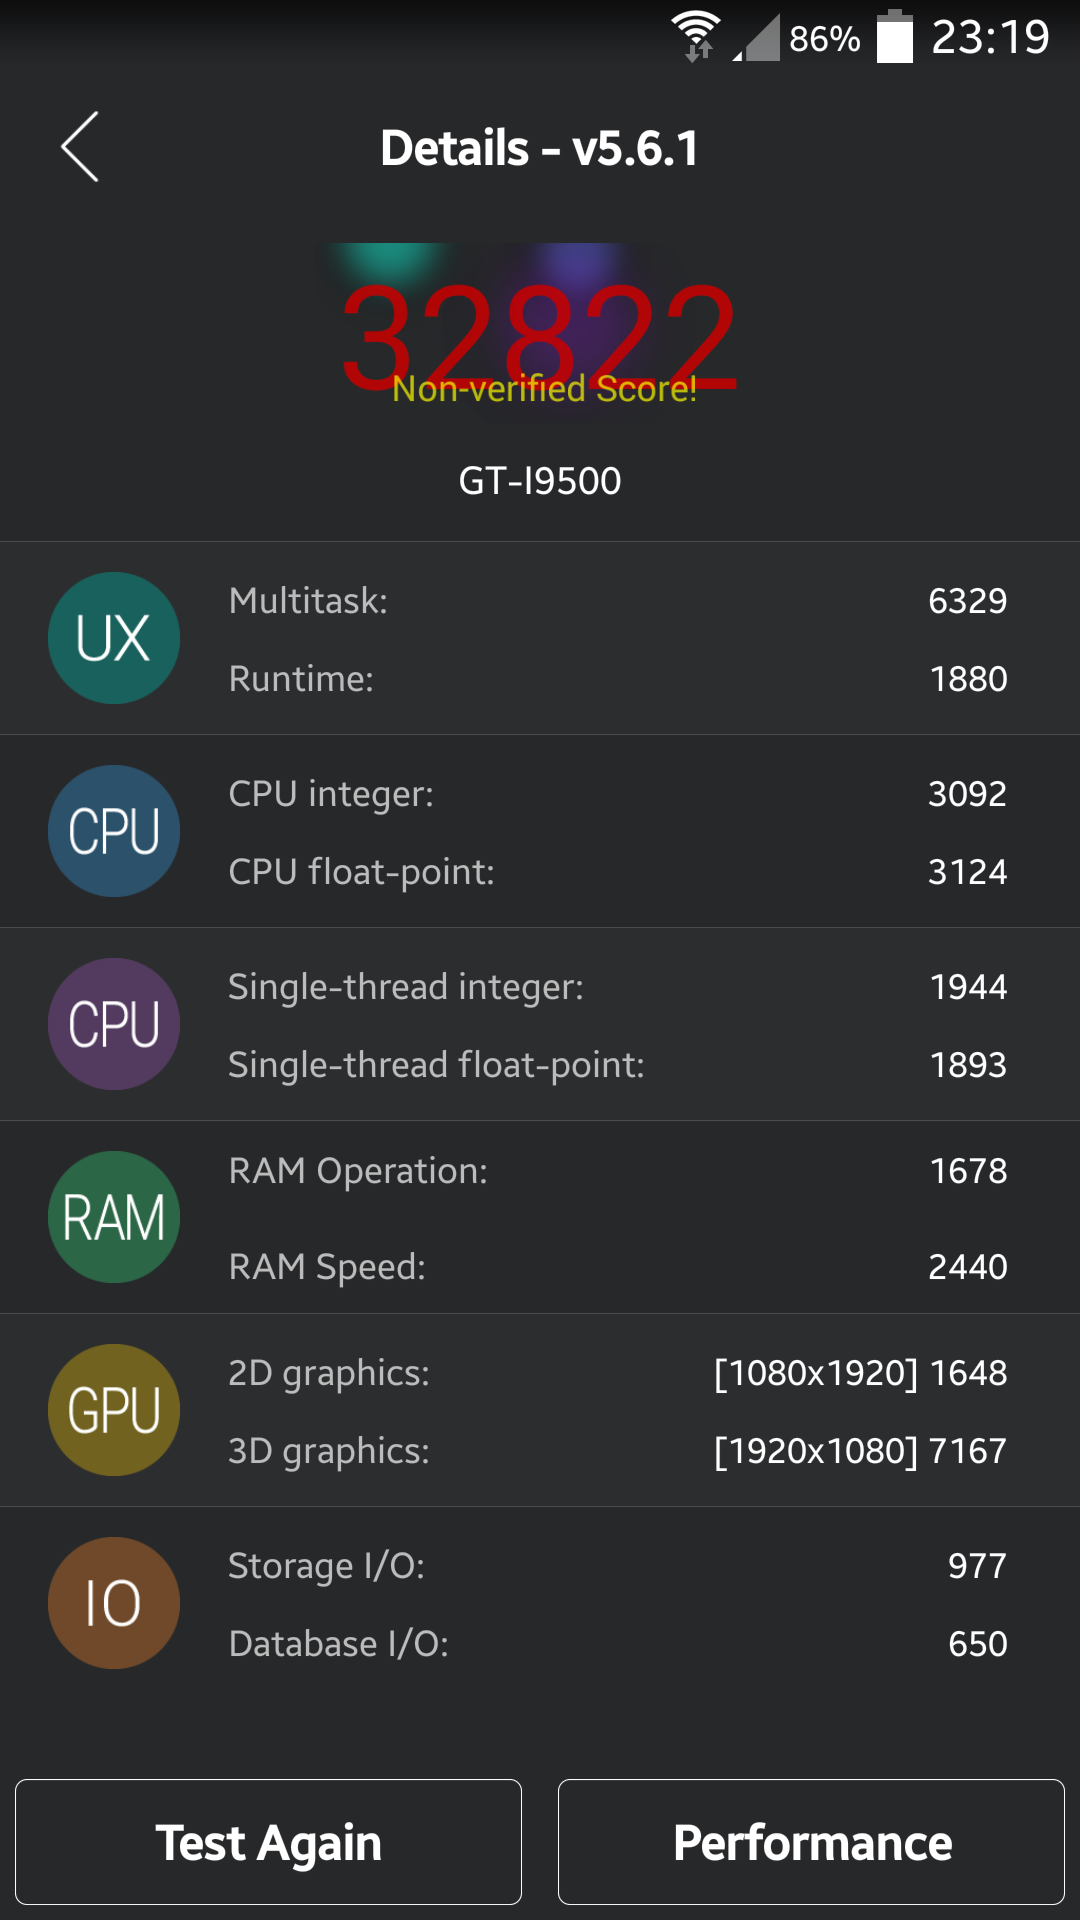Screen dimensions: 1080x1920
Task: Tap the GT-I9500 device name
Action: (x=540, y=481)
